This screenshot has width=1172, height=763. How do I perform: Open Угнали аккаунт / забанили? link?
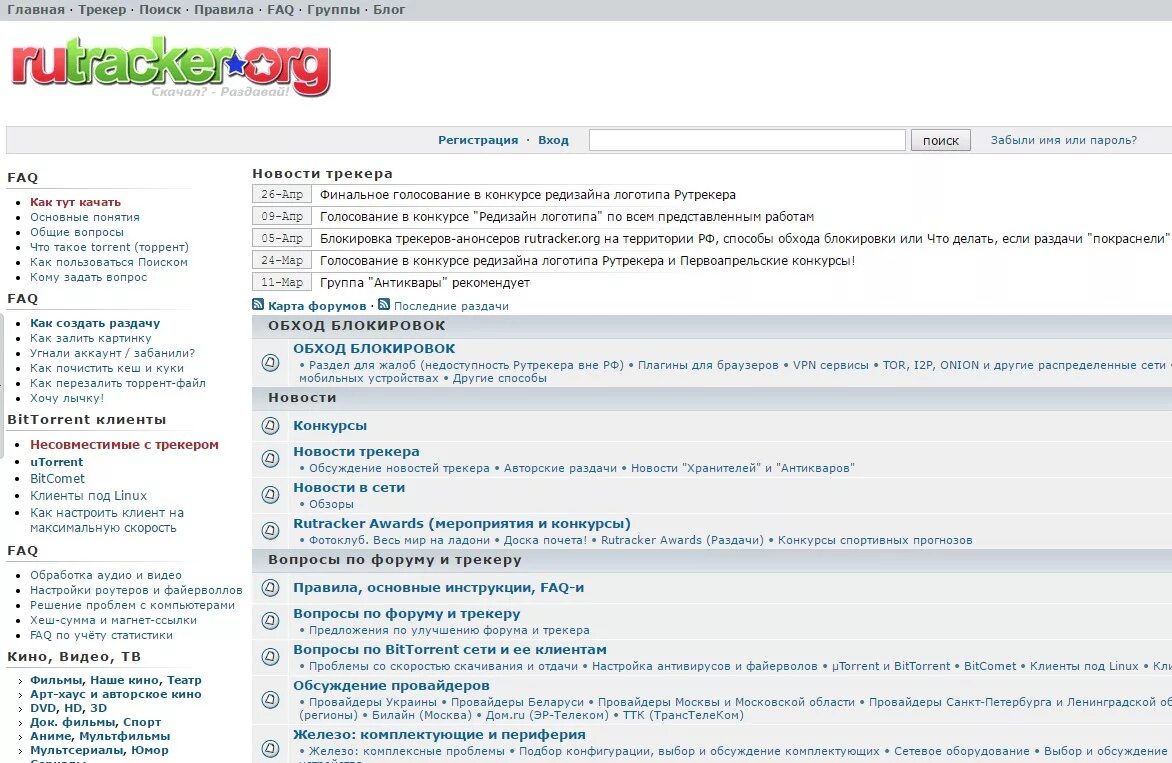112,353
